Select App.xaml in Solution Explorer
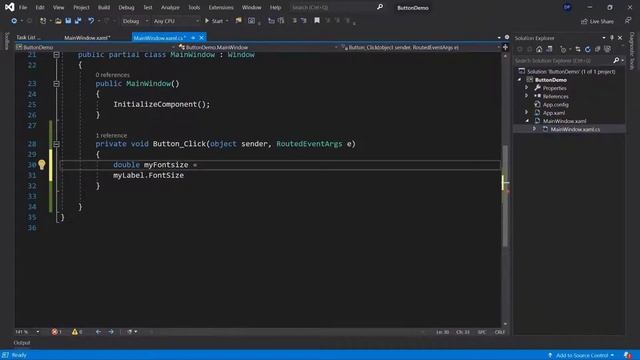 tap(553, 113)
